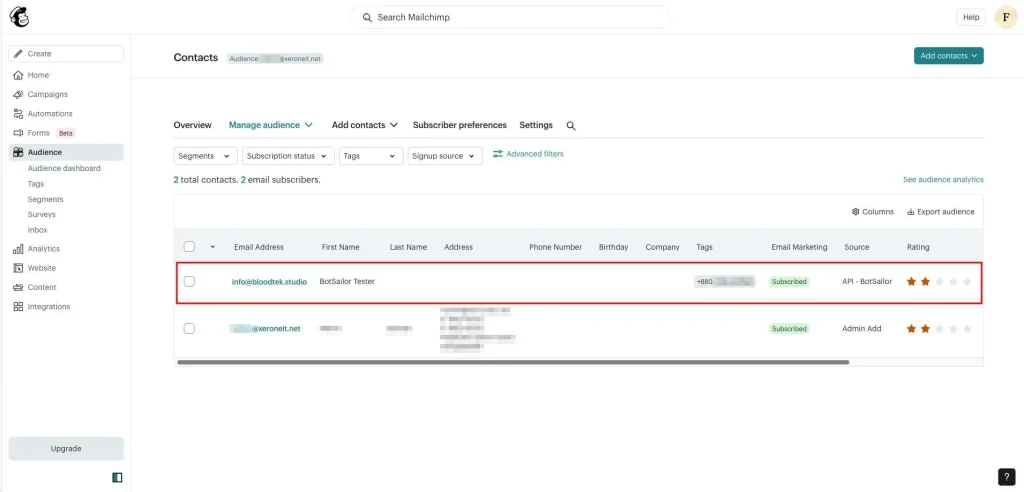The width and height of the screenshot is (1024, 492).
Task: Expand the Manage audience menu
Action: click(x=270, y=125)
